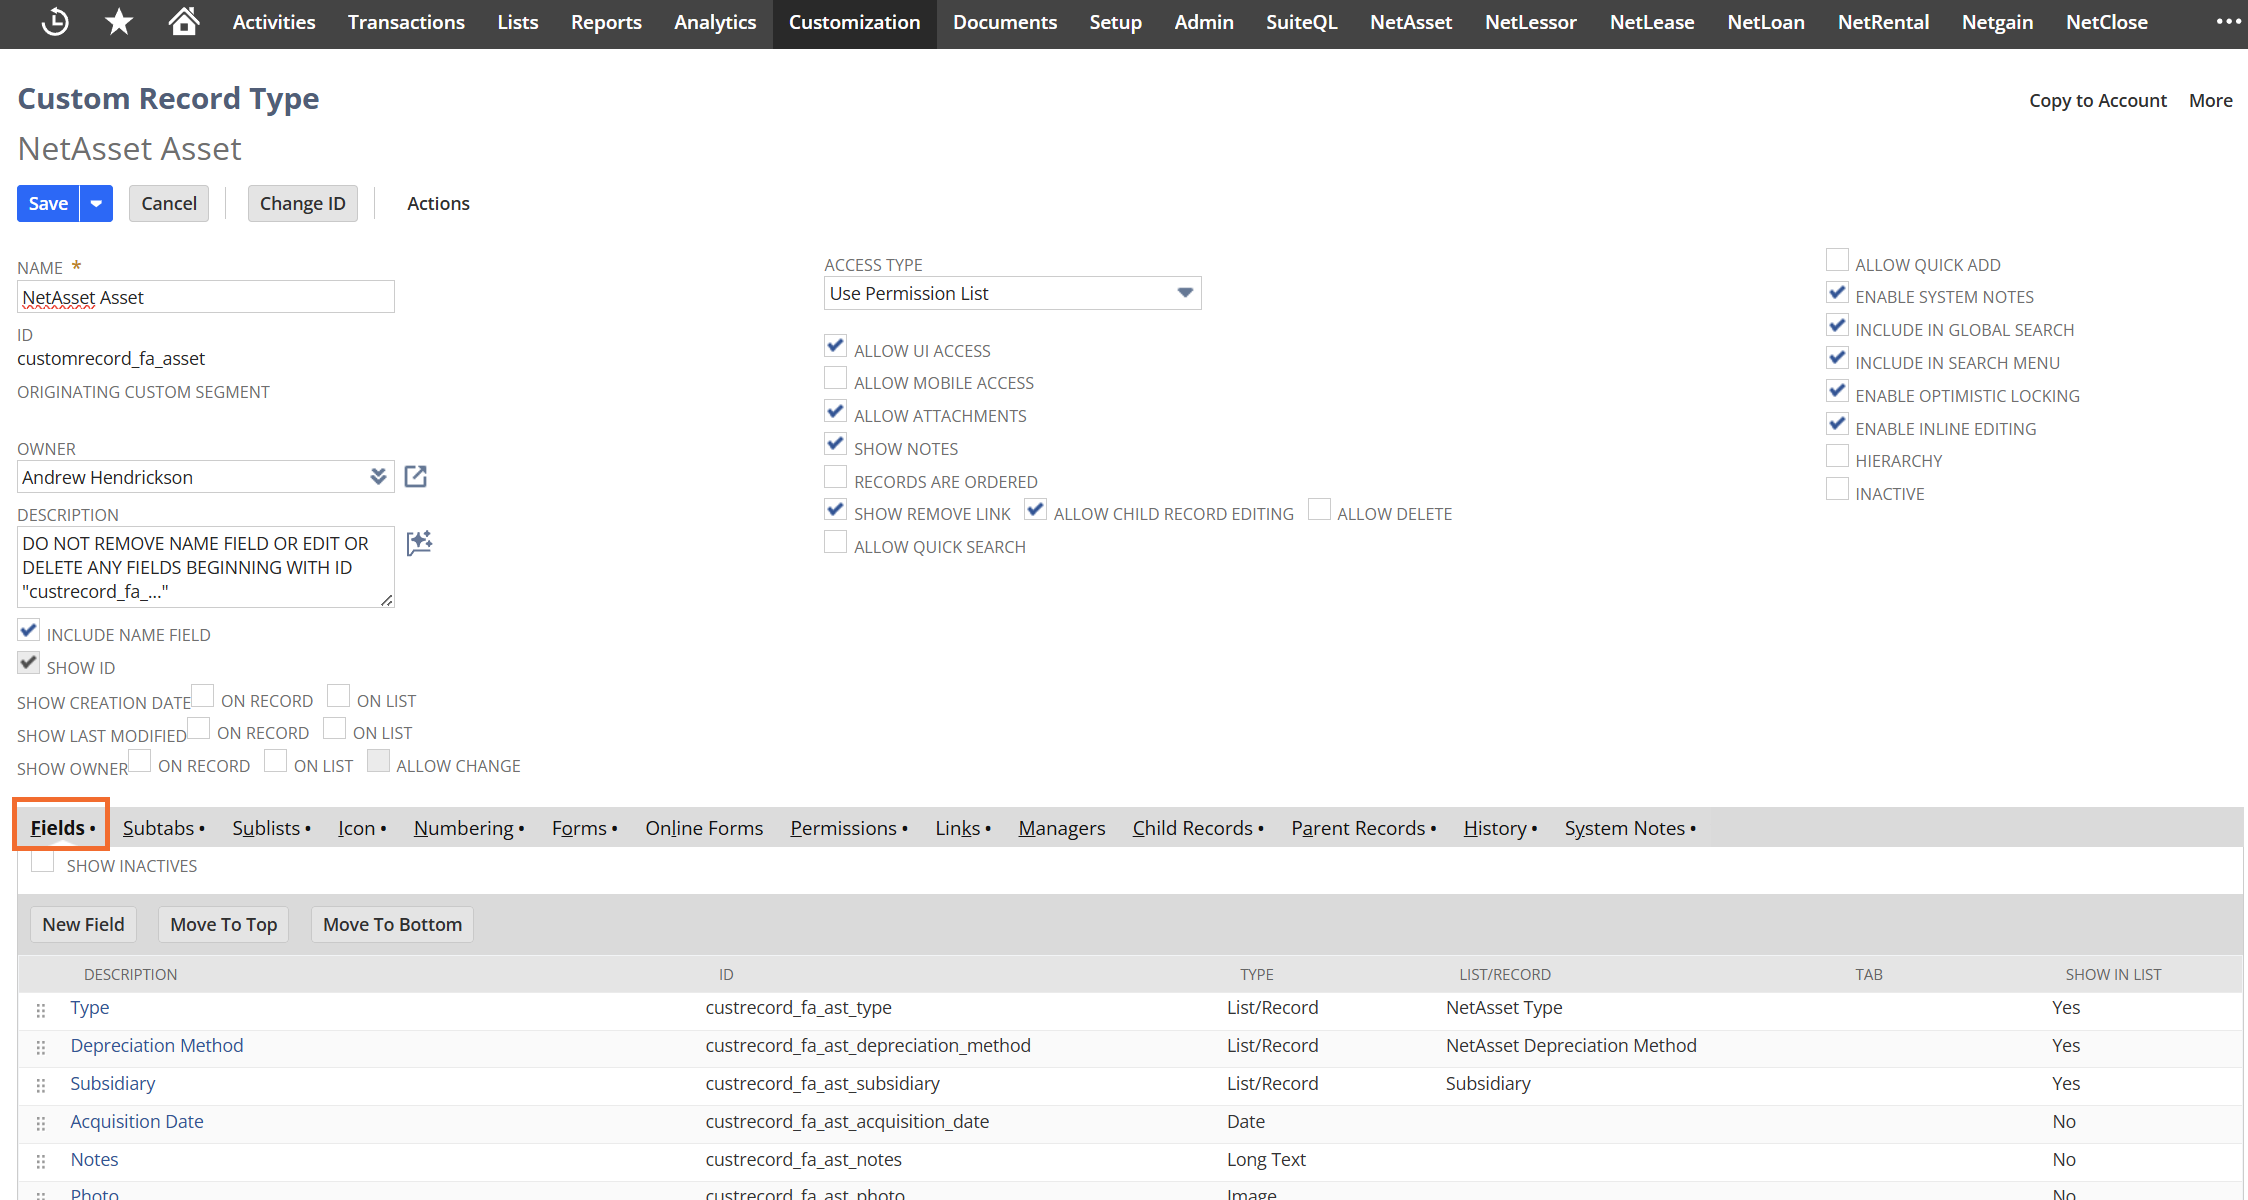Image resolution: width=2248 pixels, height=1200 pixels.
Task: Check Show Creation Date On Record
Action: [202, 697]
